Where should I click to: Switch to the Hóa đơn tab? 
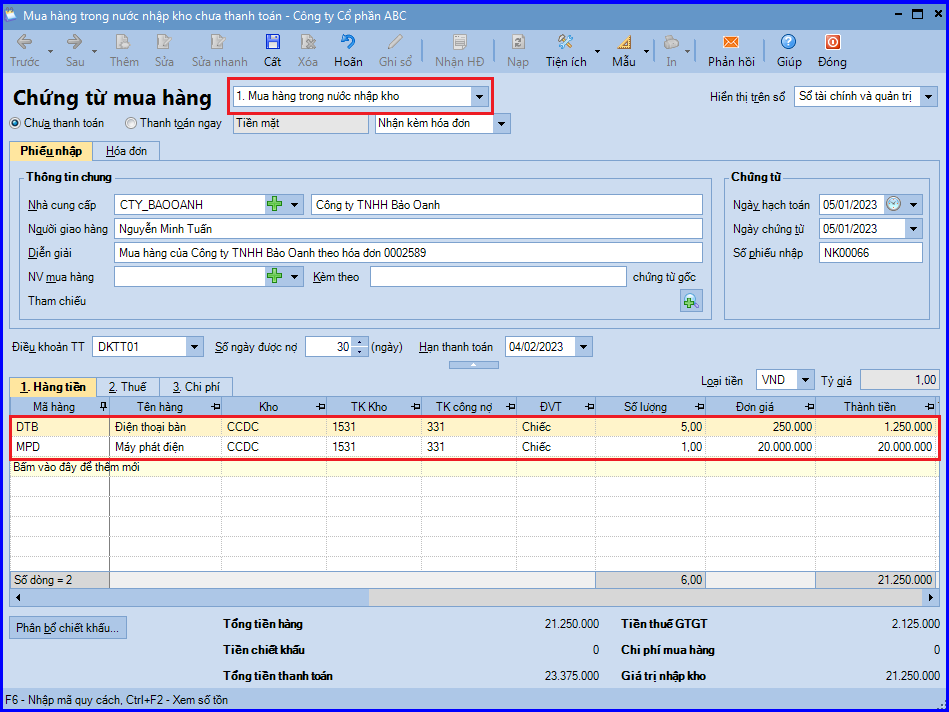point(126,151)
